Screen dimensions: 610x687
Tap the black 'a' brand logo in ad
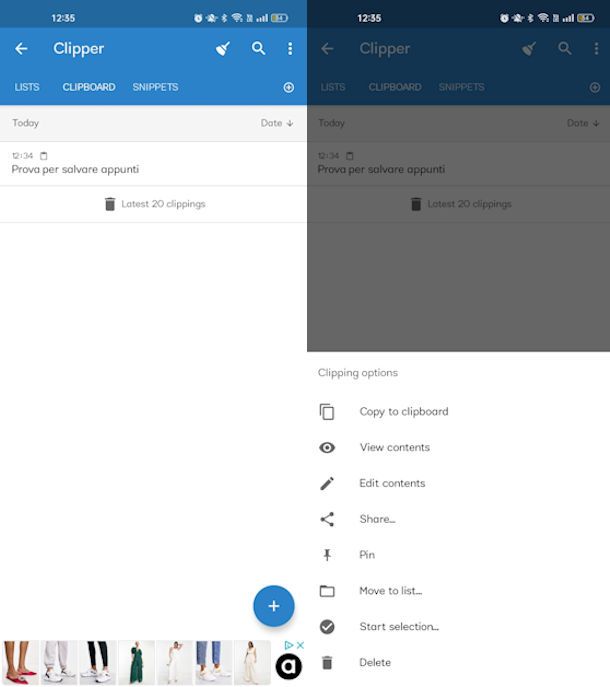click(x=289, y=666)
